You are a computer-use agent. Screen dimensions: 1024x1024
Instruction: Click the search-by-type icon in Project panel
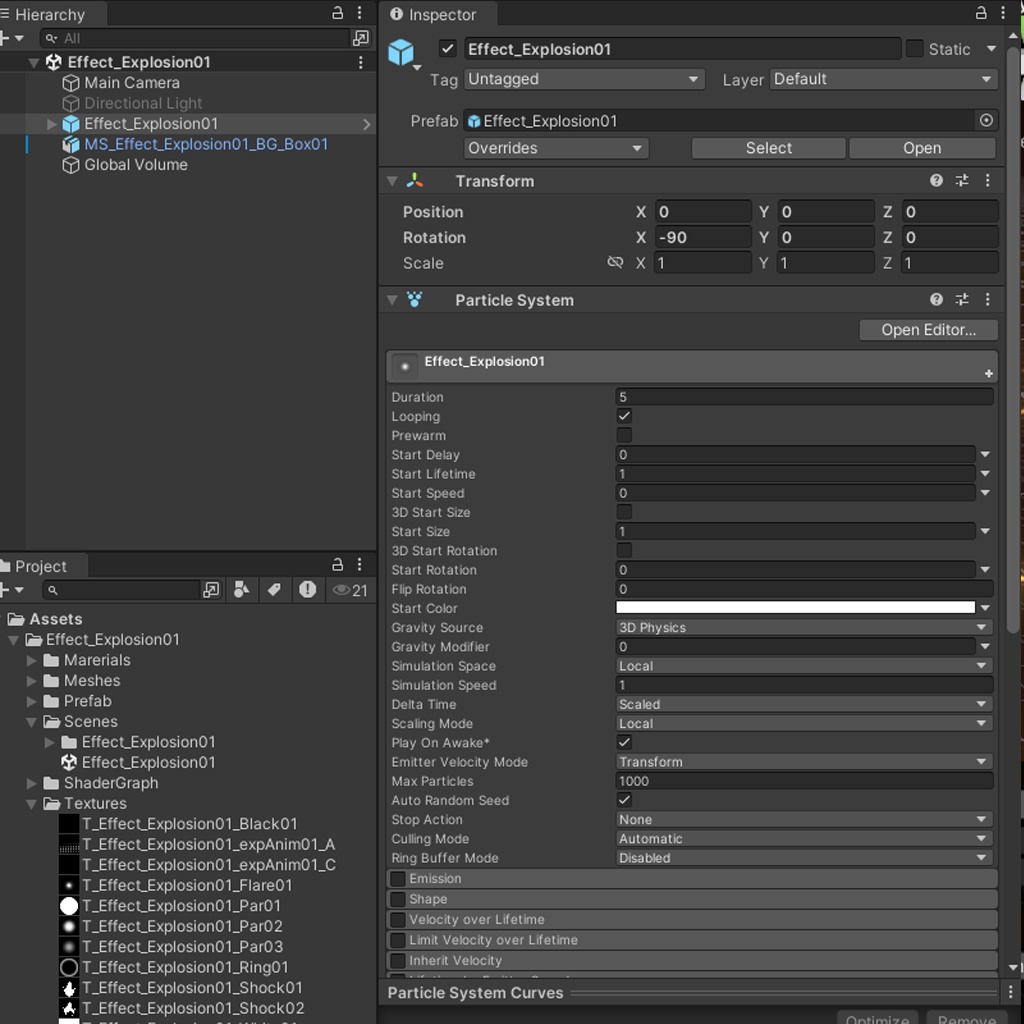pyautogui.click(x=243, y=590)
